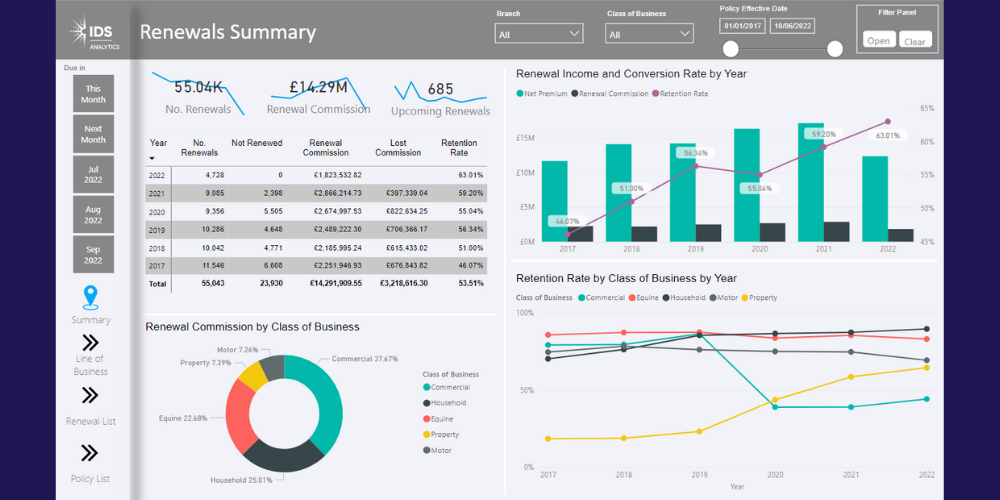The width and height of the screenshot is (1000, 500).
Task: Click the left date slider handle
Action: tap(731, 49)
